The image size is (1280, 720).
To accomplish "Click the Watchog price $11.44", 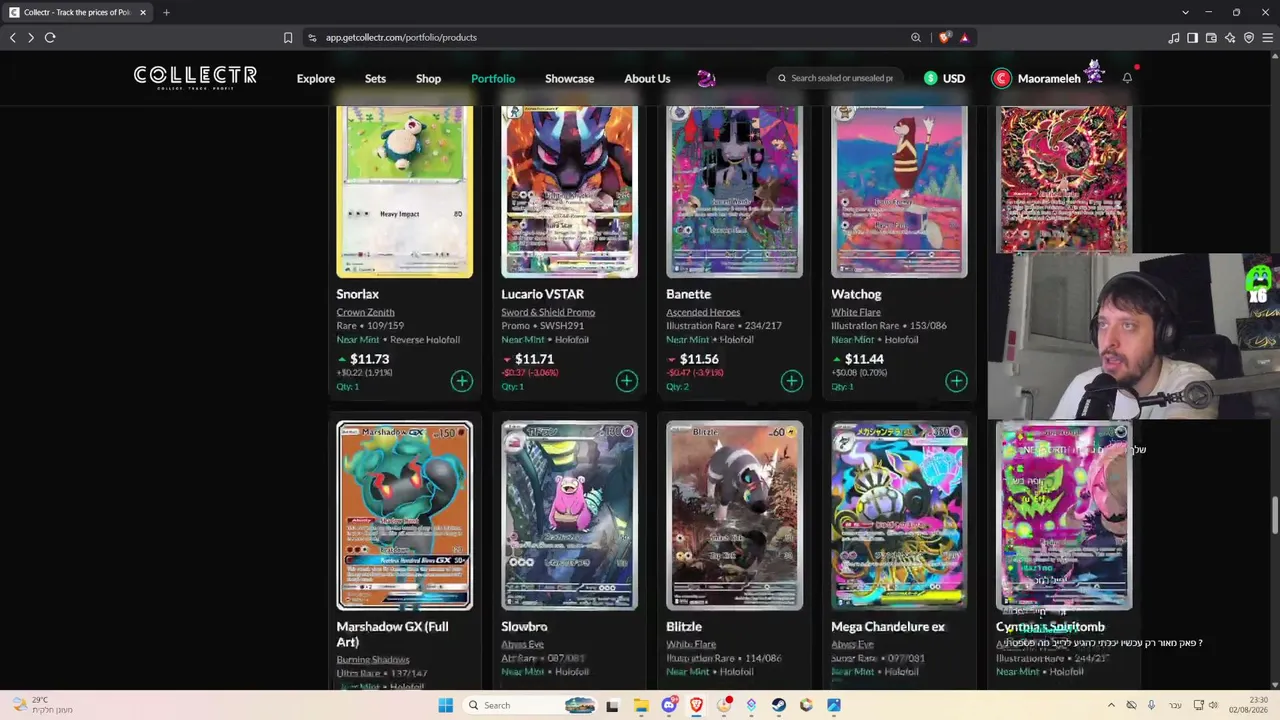I will (x=864, y=359).
